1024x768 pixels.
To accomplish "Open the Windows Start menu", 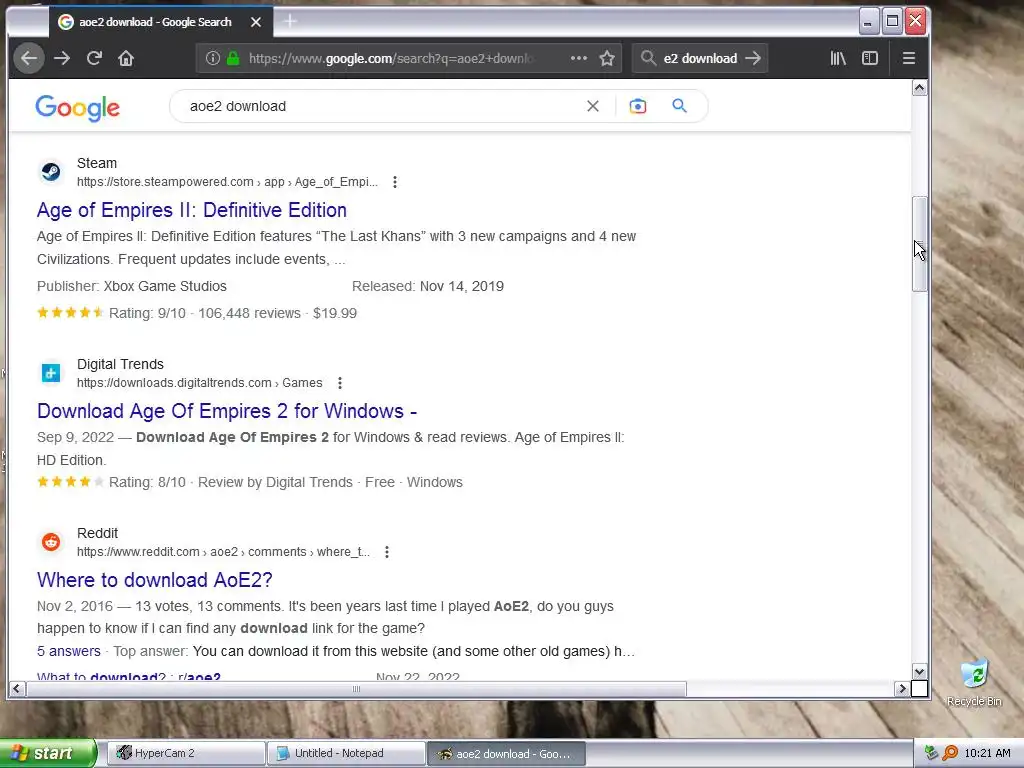I will [x=47, y=753].
